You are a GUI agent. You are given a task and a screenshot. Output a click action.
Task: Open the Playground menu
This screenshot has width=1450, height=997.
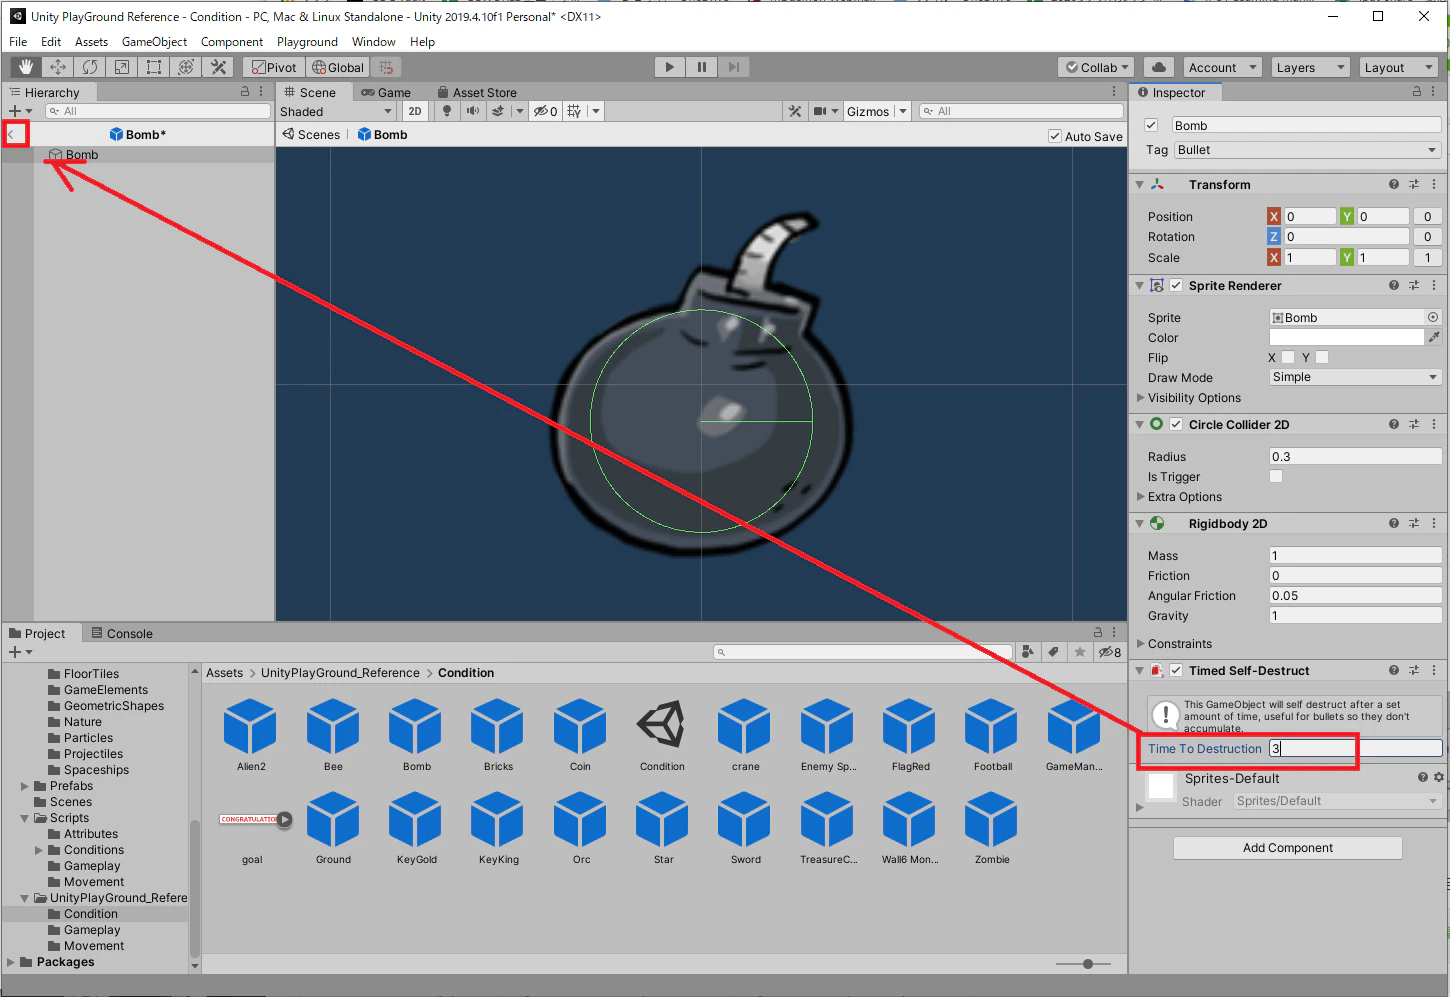(x=307, y=42)
